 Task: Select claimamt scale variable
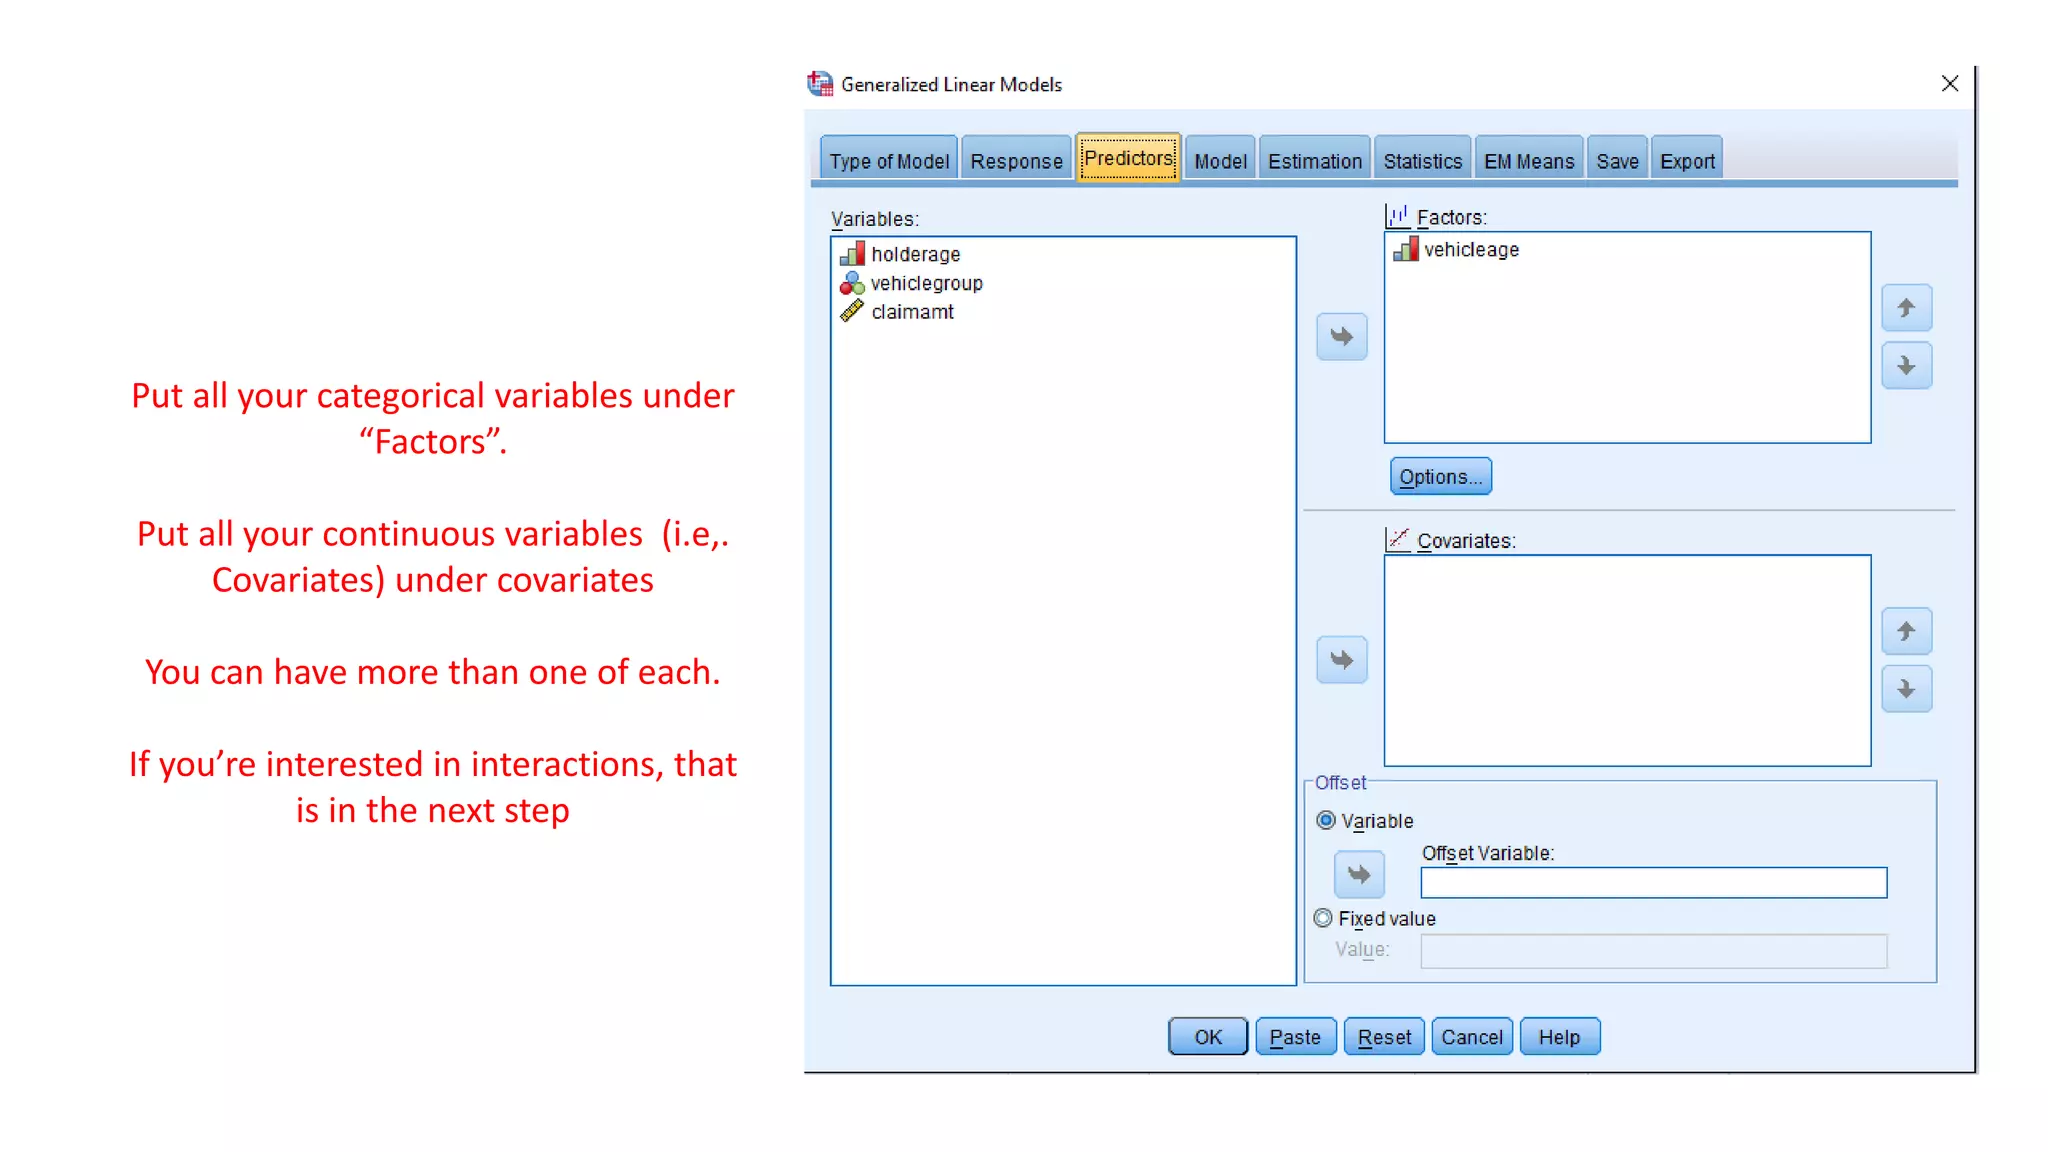(911, 312)
